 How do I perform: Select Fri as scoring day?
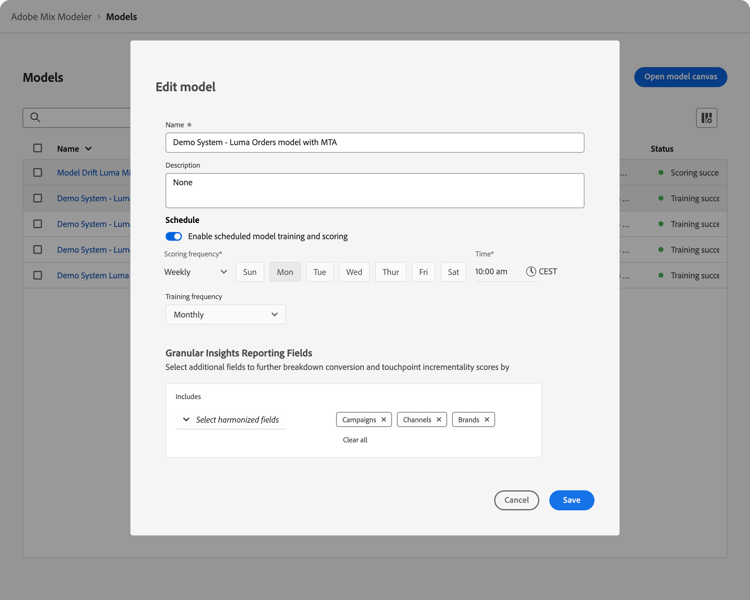click(x=423, y=272)
